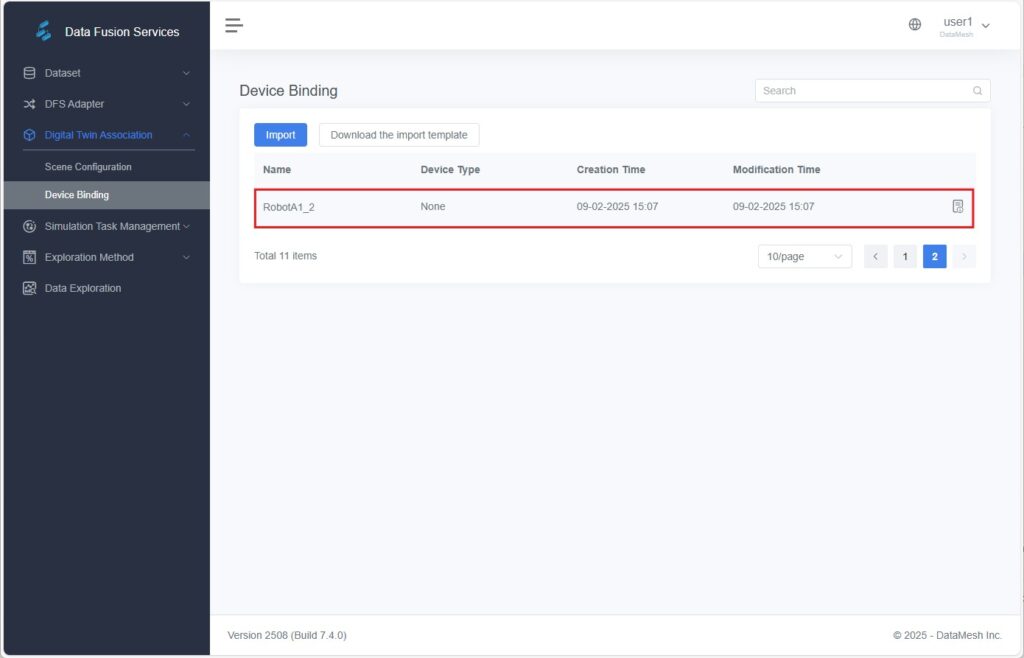
Task: Click the Data Exploration chart icon
Action: [x=29, y=288]
